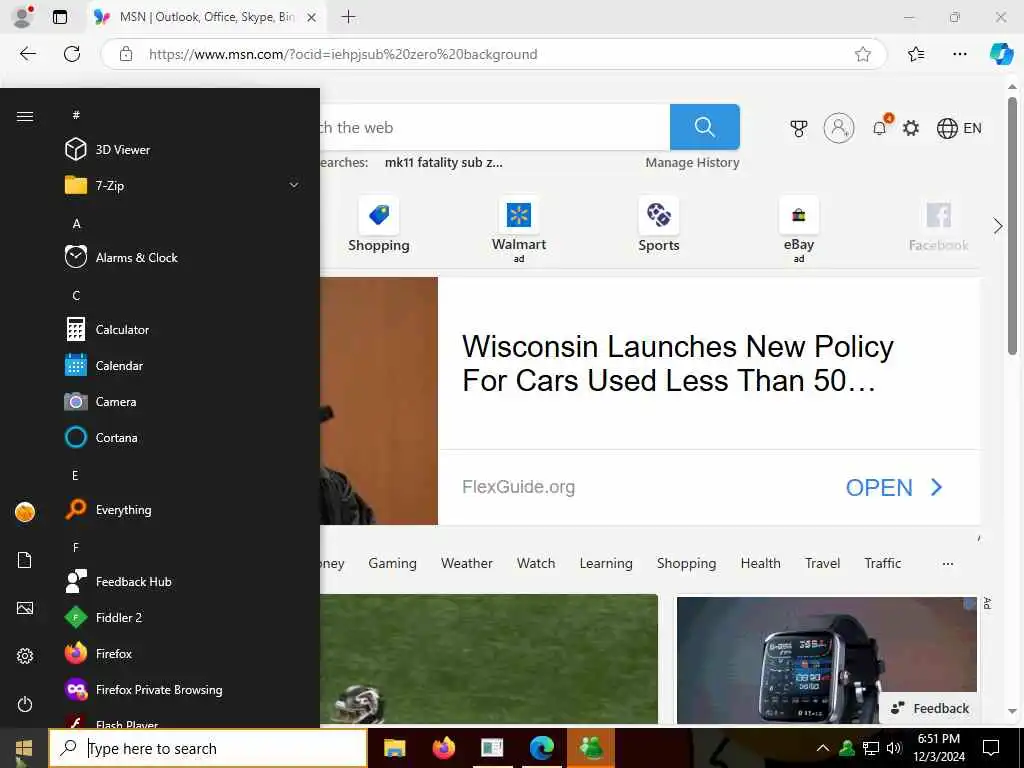Click OPEN on the FlexGuide ad
The width and height of the screenshot is (1024, 768).
click(894, 487)
